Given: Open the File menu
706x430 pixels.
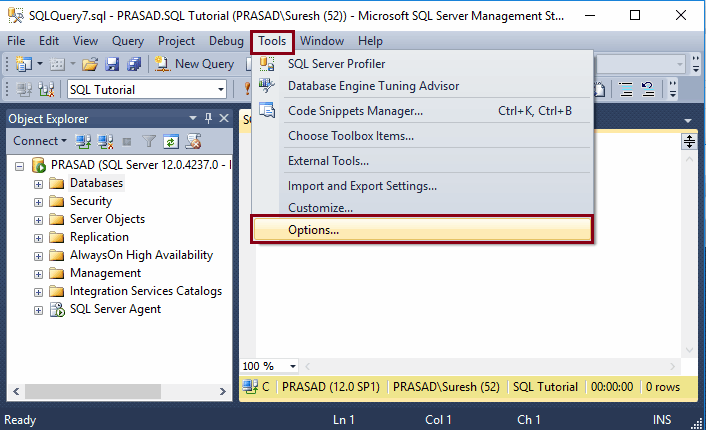Looking at the screenshot, I should pos(16,41).
